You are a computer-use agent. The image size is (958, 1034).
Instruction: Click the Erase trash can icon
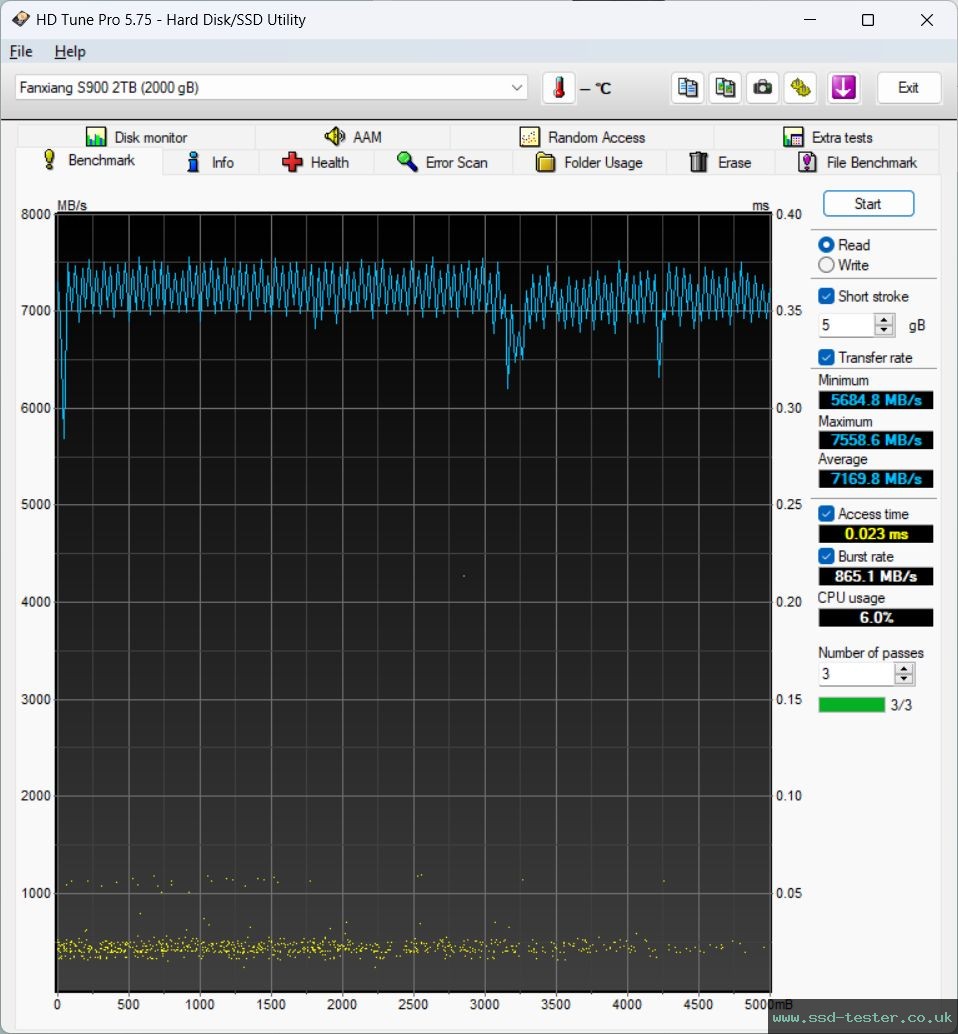coord(698,162)
